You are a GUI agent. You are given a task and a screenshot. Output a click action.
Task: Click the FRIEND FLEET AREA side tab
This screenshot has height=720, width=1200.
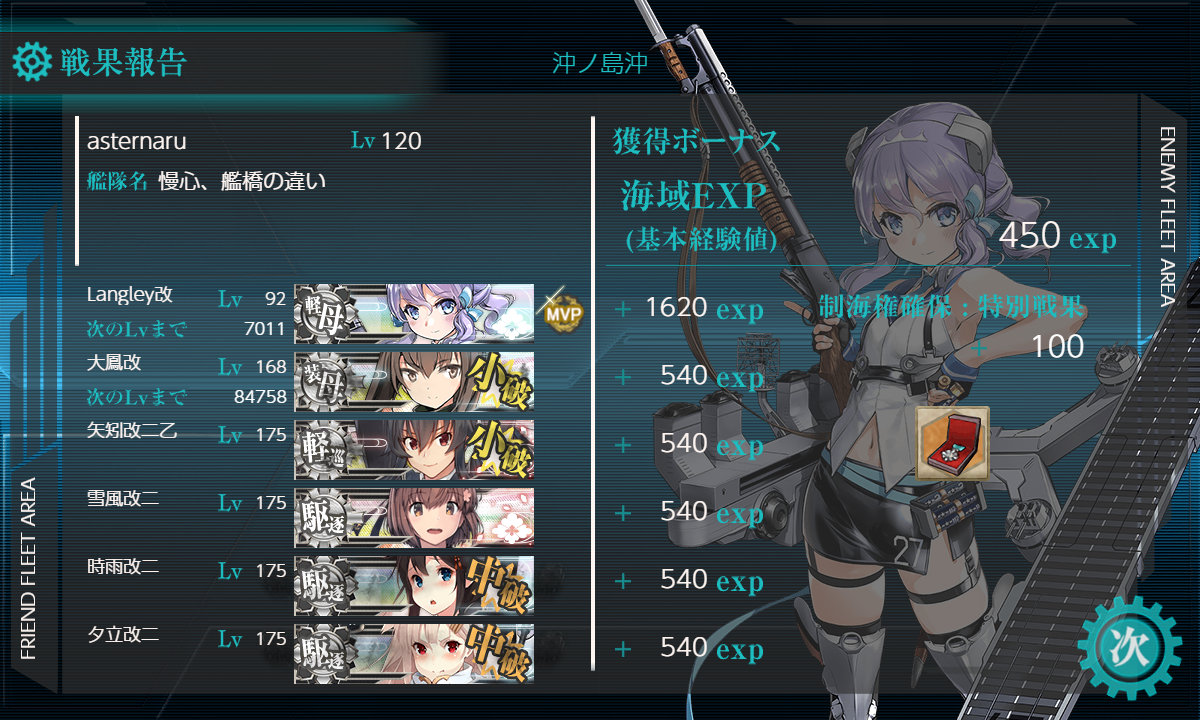click(28, 569)
